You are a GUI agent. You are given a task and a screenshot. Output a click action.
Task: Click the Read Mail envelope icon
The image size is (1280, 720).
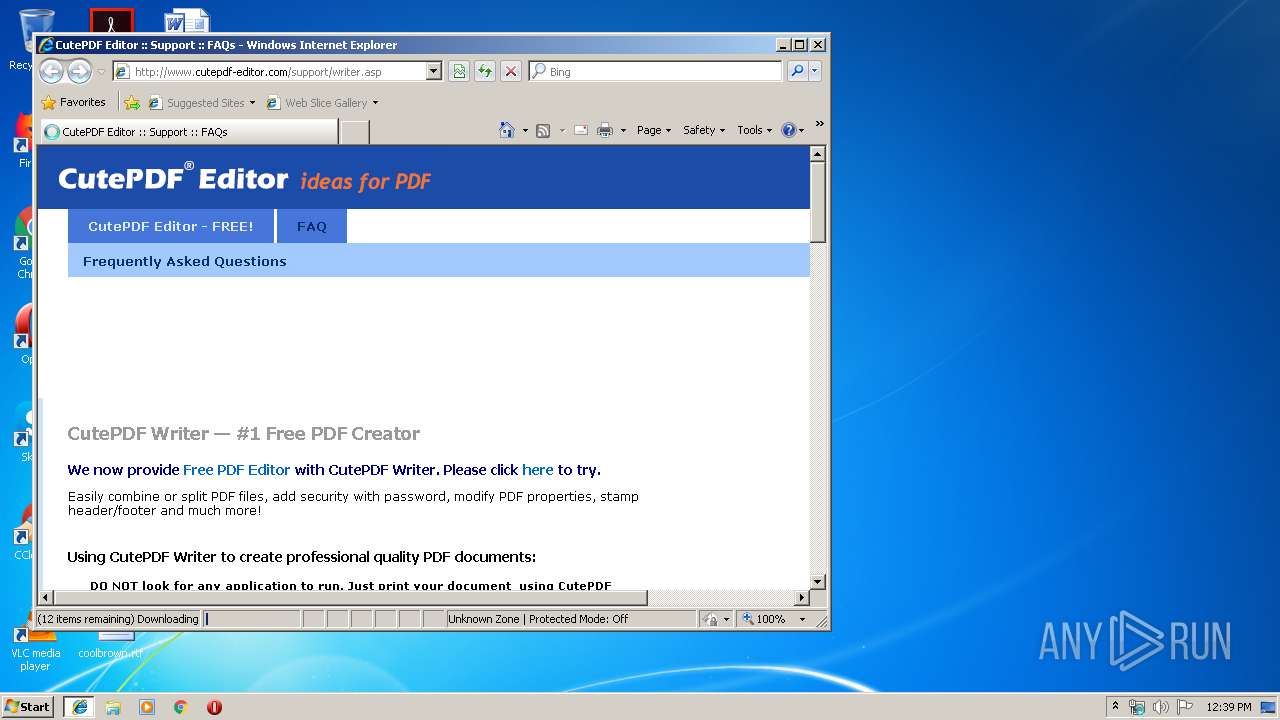coord(581,130)
